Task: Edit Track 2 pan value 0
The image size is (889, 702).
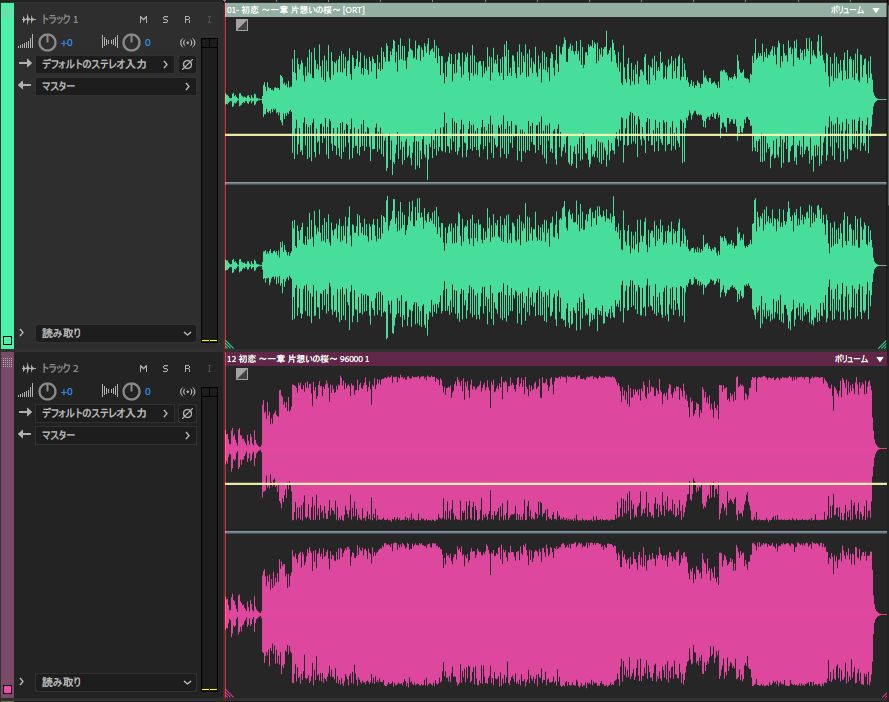Action: pyautogui.click(x=147, y=392)
